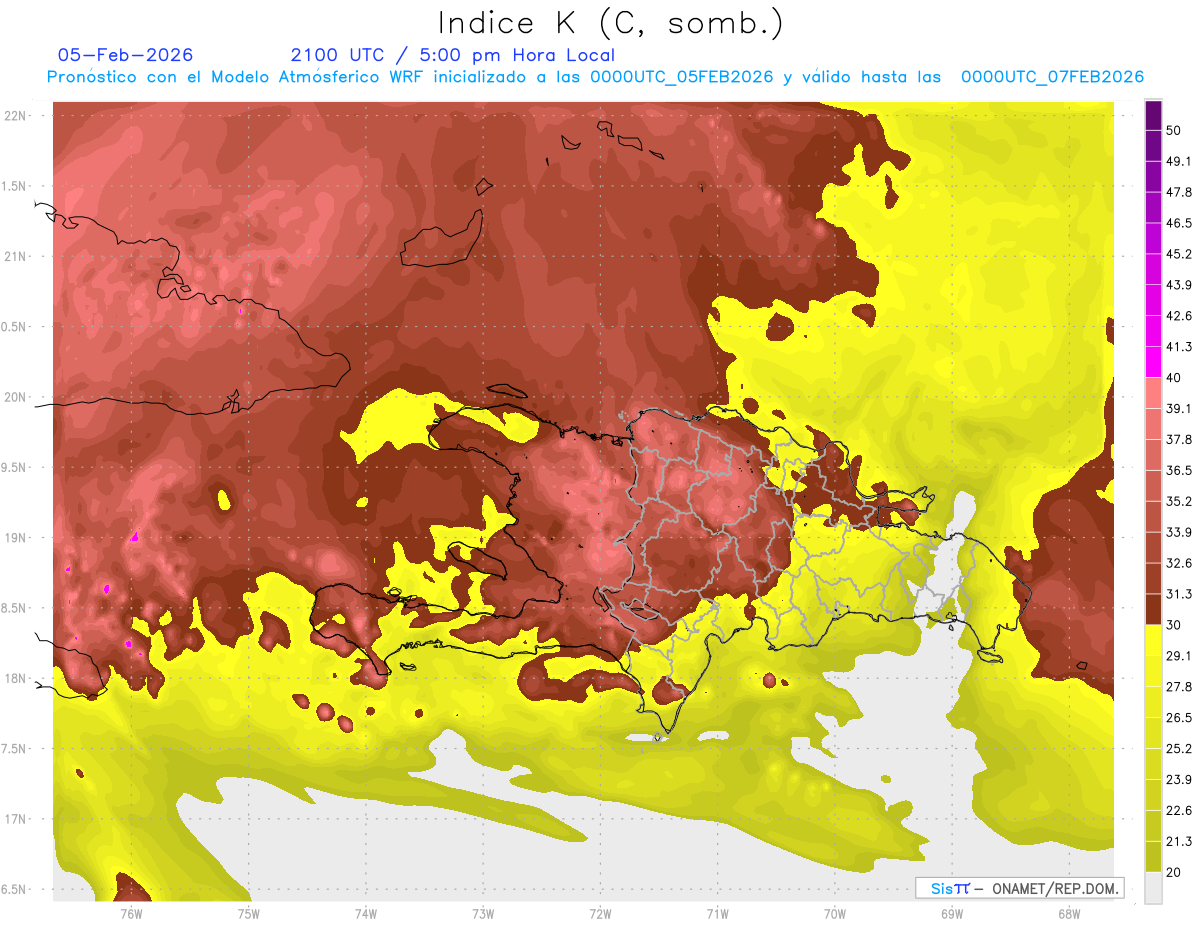Click the "20N" latitude axis label

[x=15, y=397]
